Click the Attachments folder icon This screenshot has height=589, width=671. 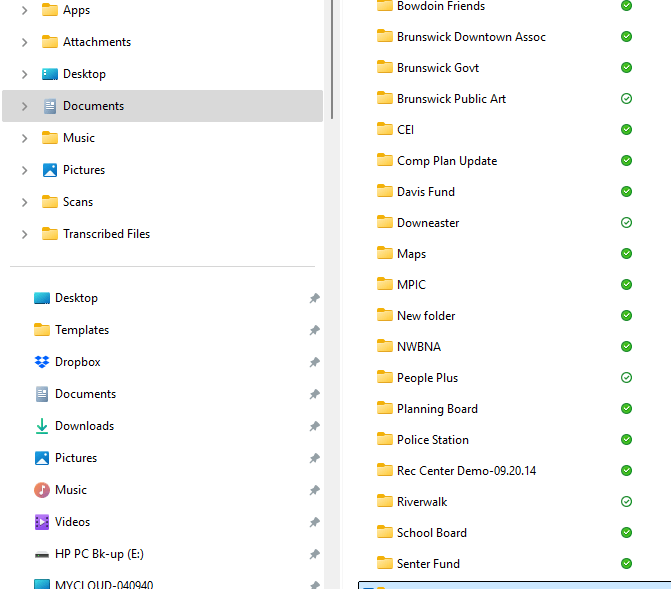tap(50, 42)
